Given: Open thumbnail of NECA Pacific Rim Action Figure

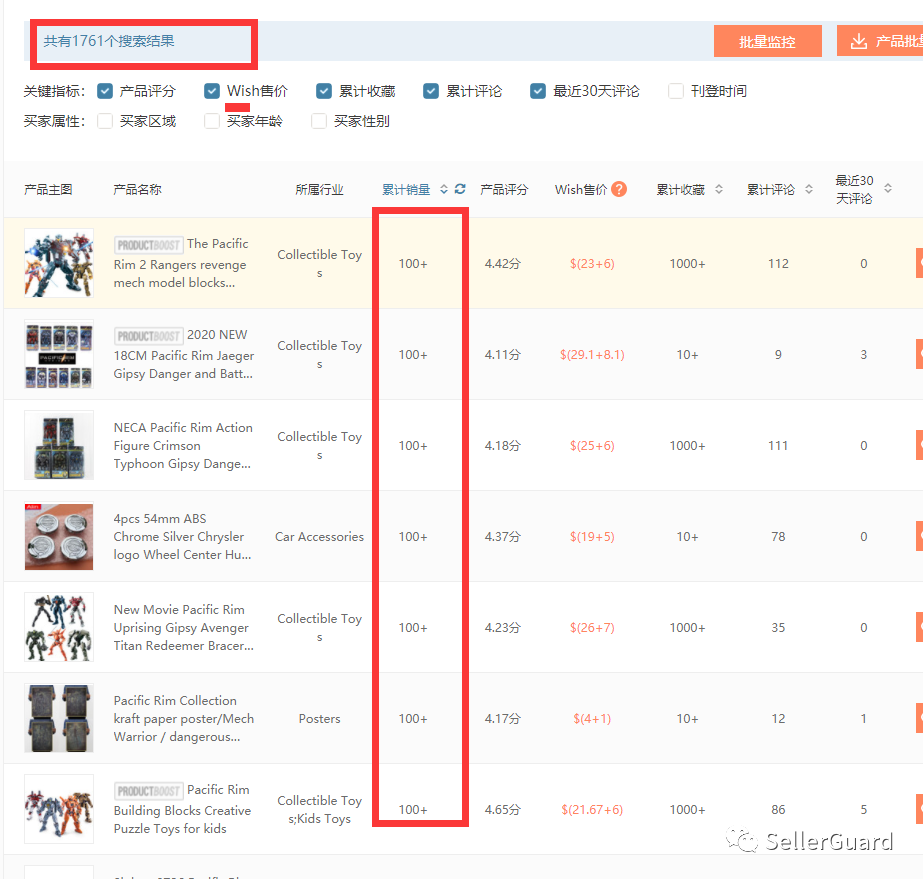Looking at the screenshot, I should tap(59, 445).
